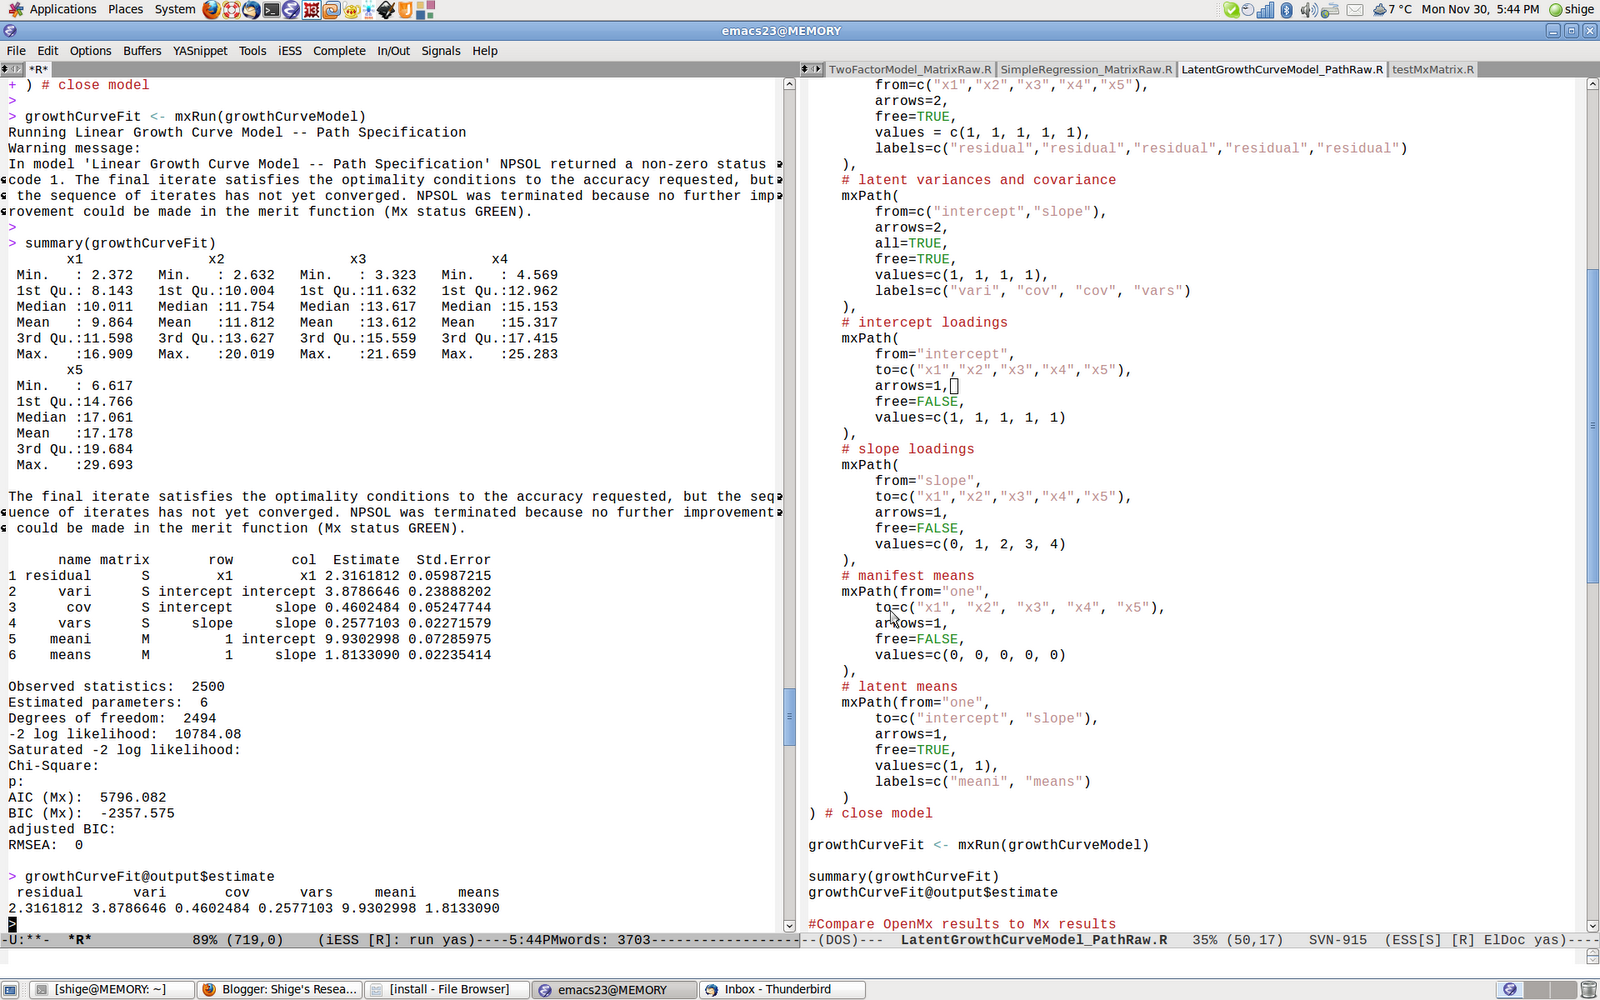Viewport: 1600px width, 1000px height.
Task: Open the Signals menu
Action: coord(441,51)
